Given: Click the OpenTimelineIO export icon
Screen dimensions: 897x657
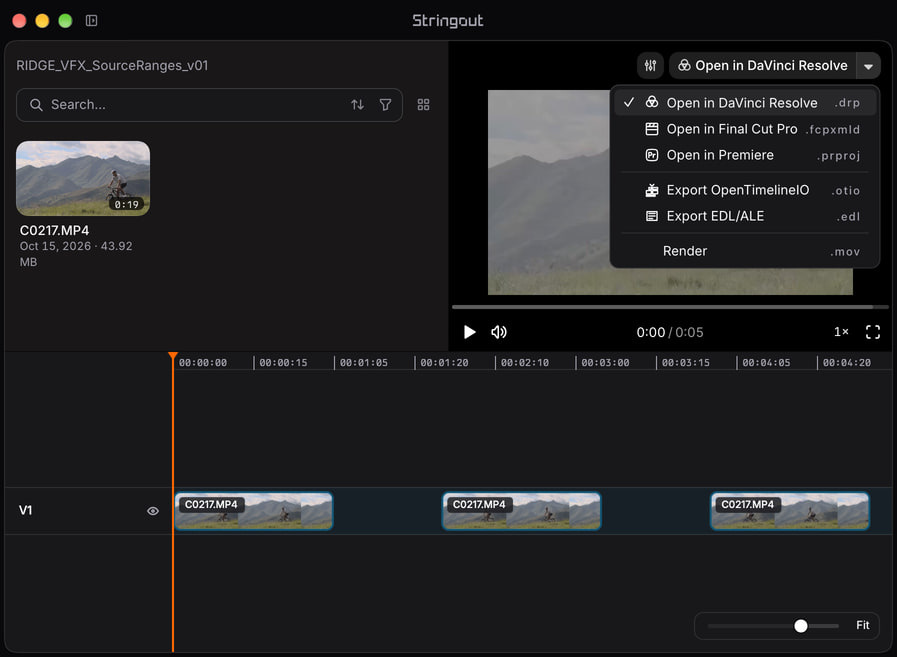Looking at the screenshot, I should pos(652,190).
